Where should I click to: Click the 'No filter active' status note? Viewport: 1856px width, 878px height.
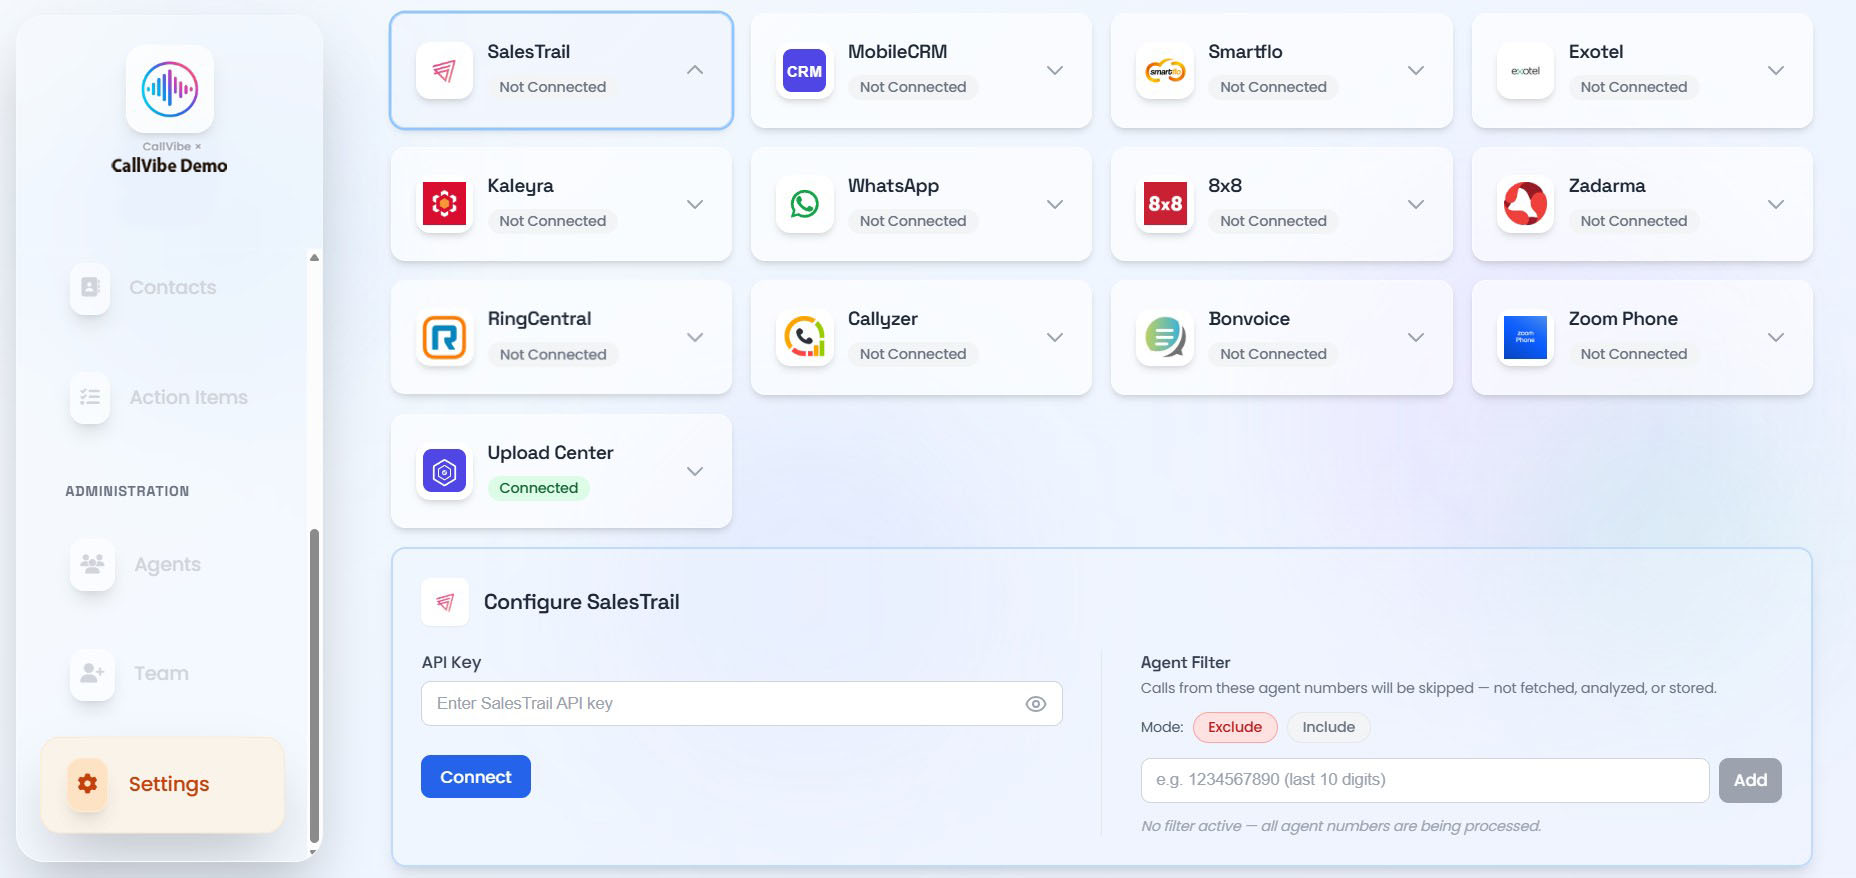[x=1341, y=826]
